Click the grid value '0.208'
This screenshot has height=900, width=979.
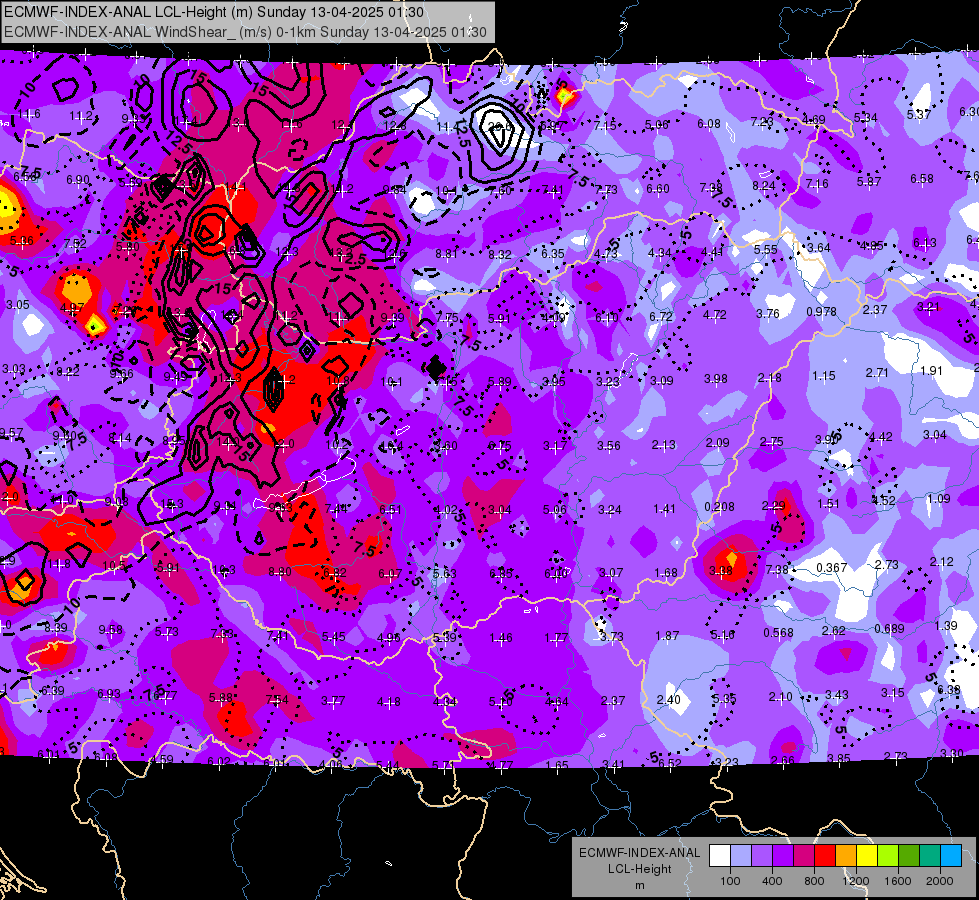point(719,507)
